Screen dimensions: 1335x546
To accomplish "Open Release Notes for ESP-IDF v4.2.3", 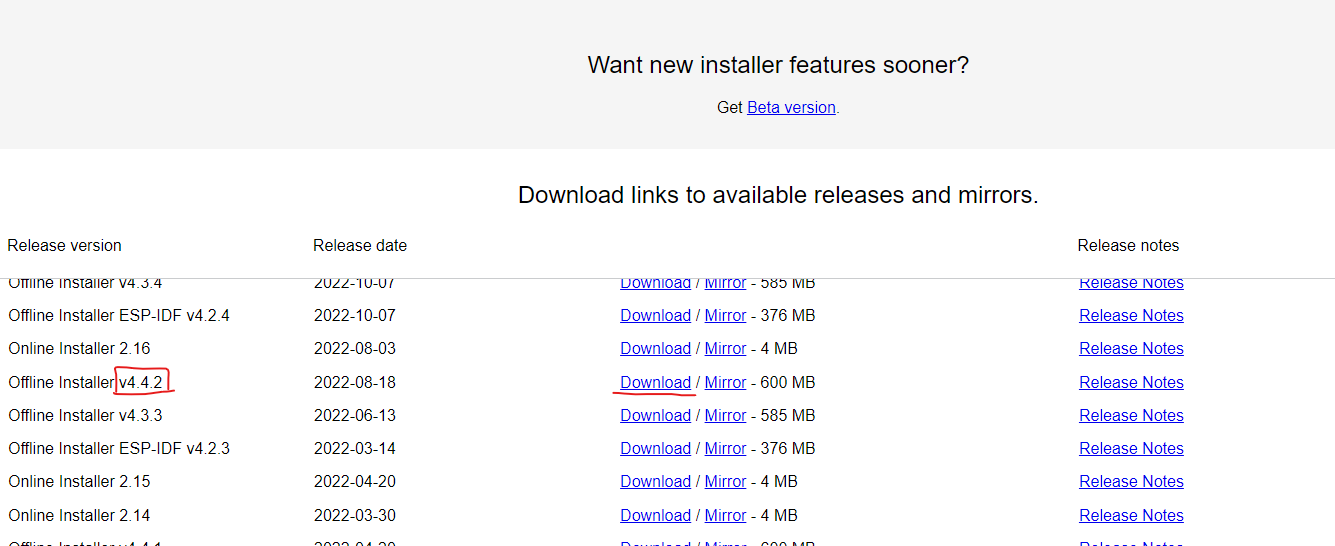I will pyautogui.click(x=1131, y=448).
